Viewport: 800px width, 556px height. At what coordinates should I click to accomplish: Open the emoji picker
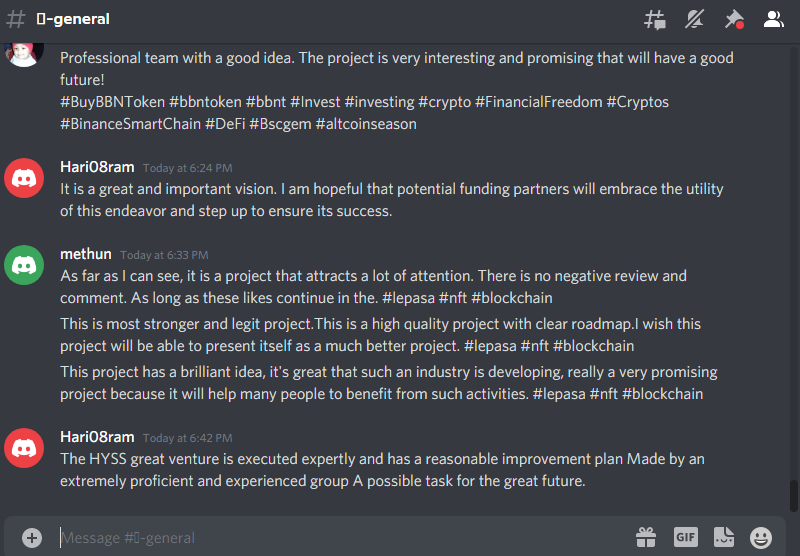tap(761, 538)
